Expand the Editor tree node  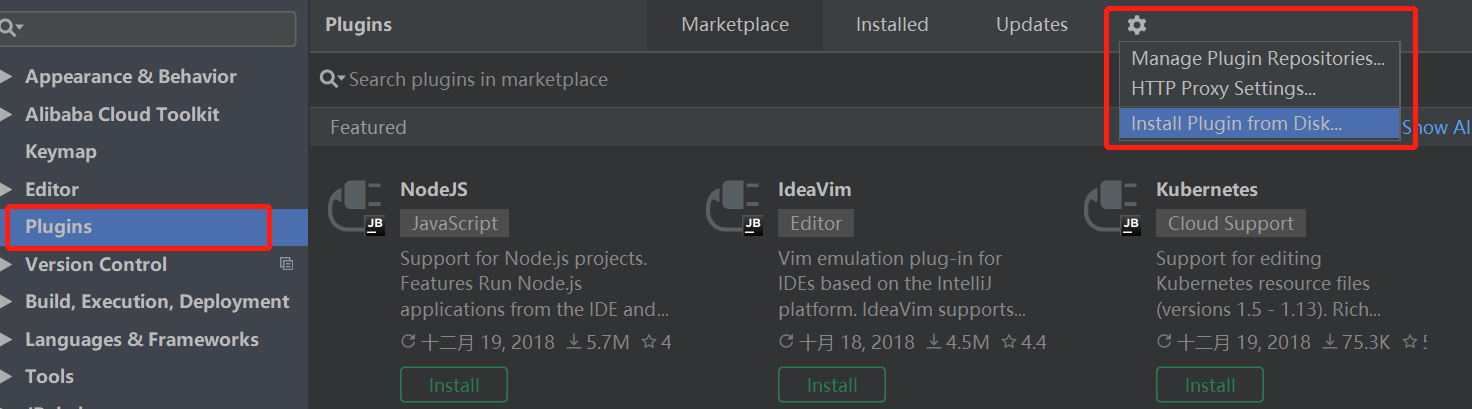(x=8, y=189)
